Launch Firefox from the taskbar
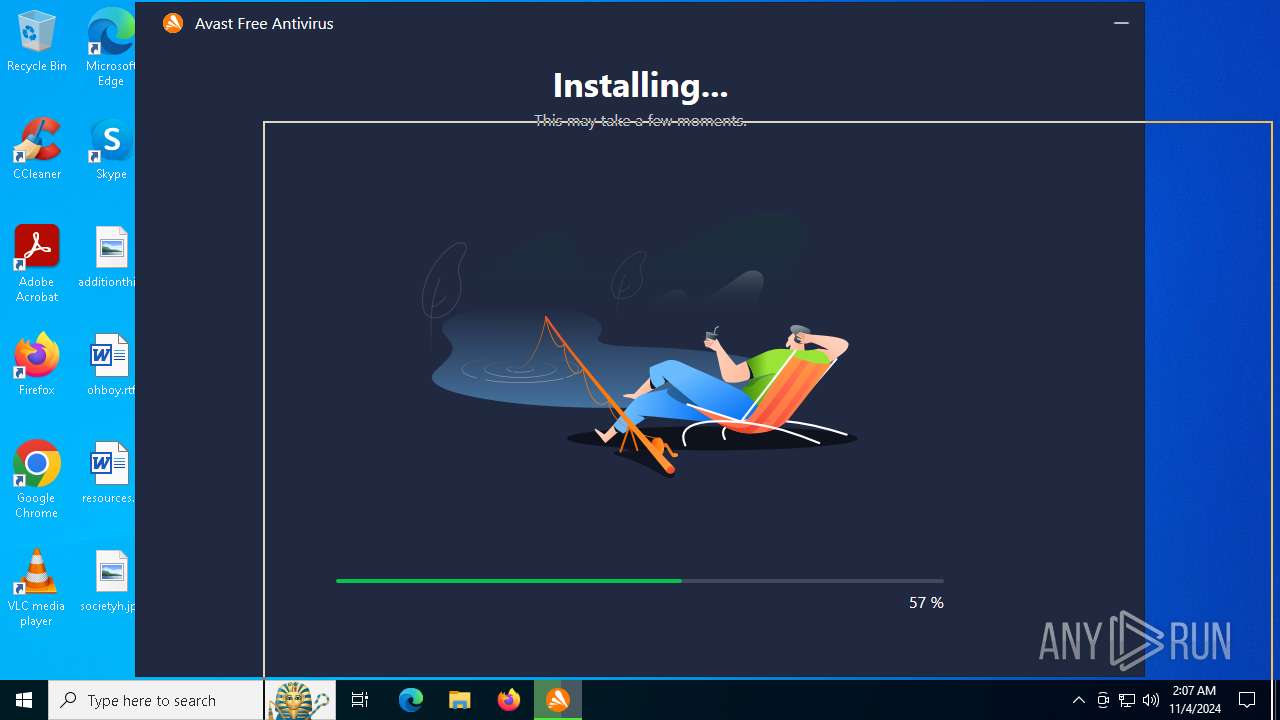This screenshot has width=1280, height=720. coord(508,700)
